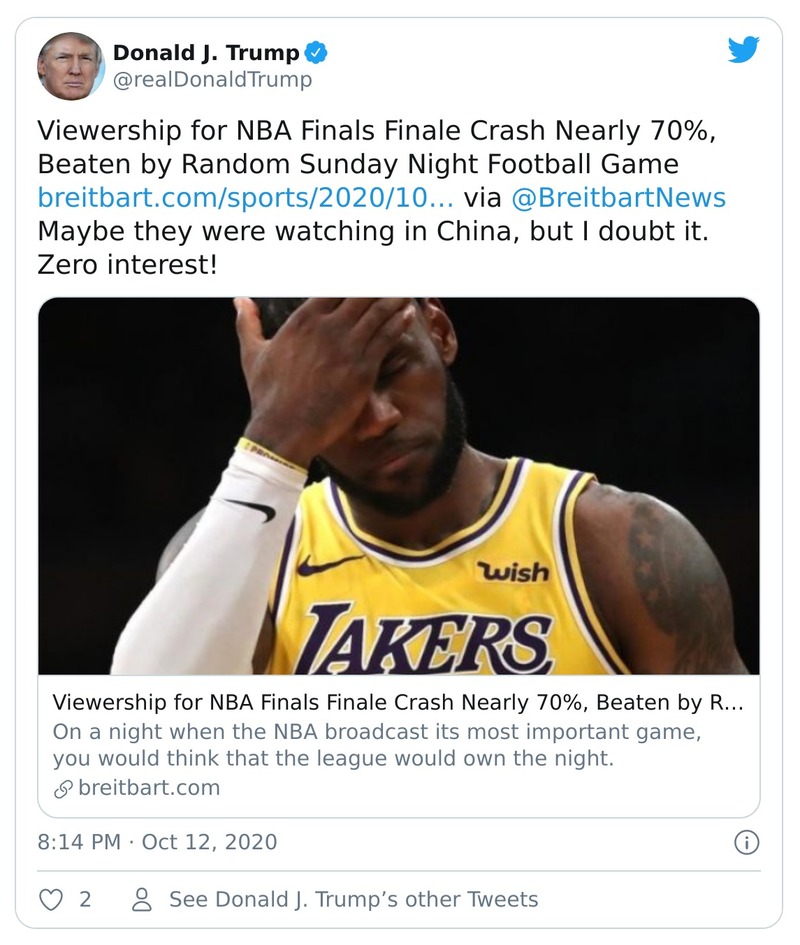This screenshot has width=800, height=945.
Task: Open the @BreitbartNews mention
Action: tap(618, 197)
